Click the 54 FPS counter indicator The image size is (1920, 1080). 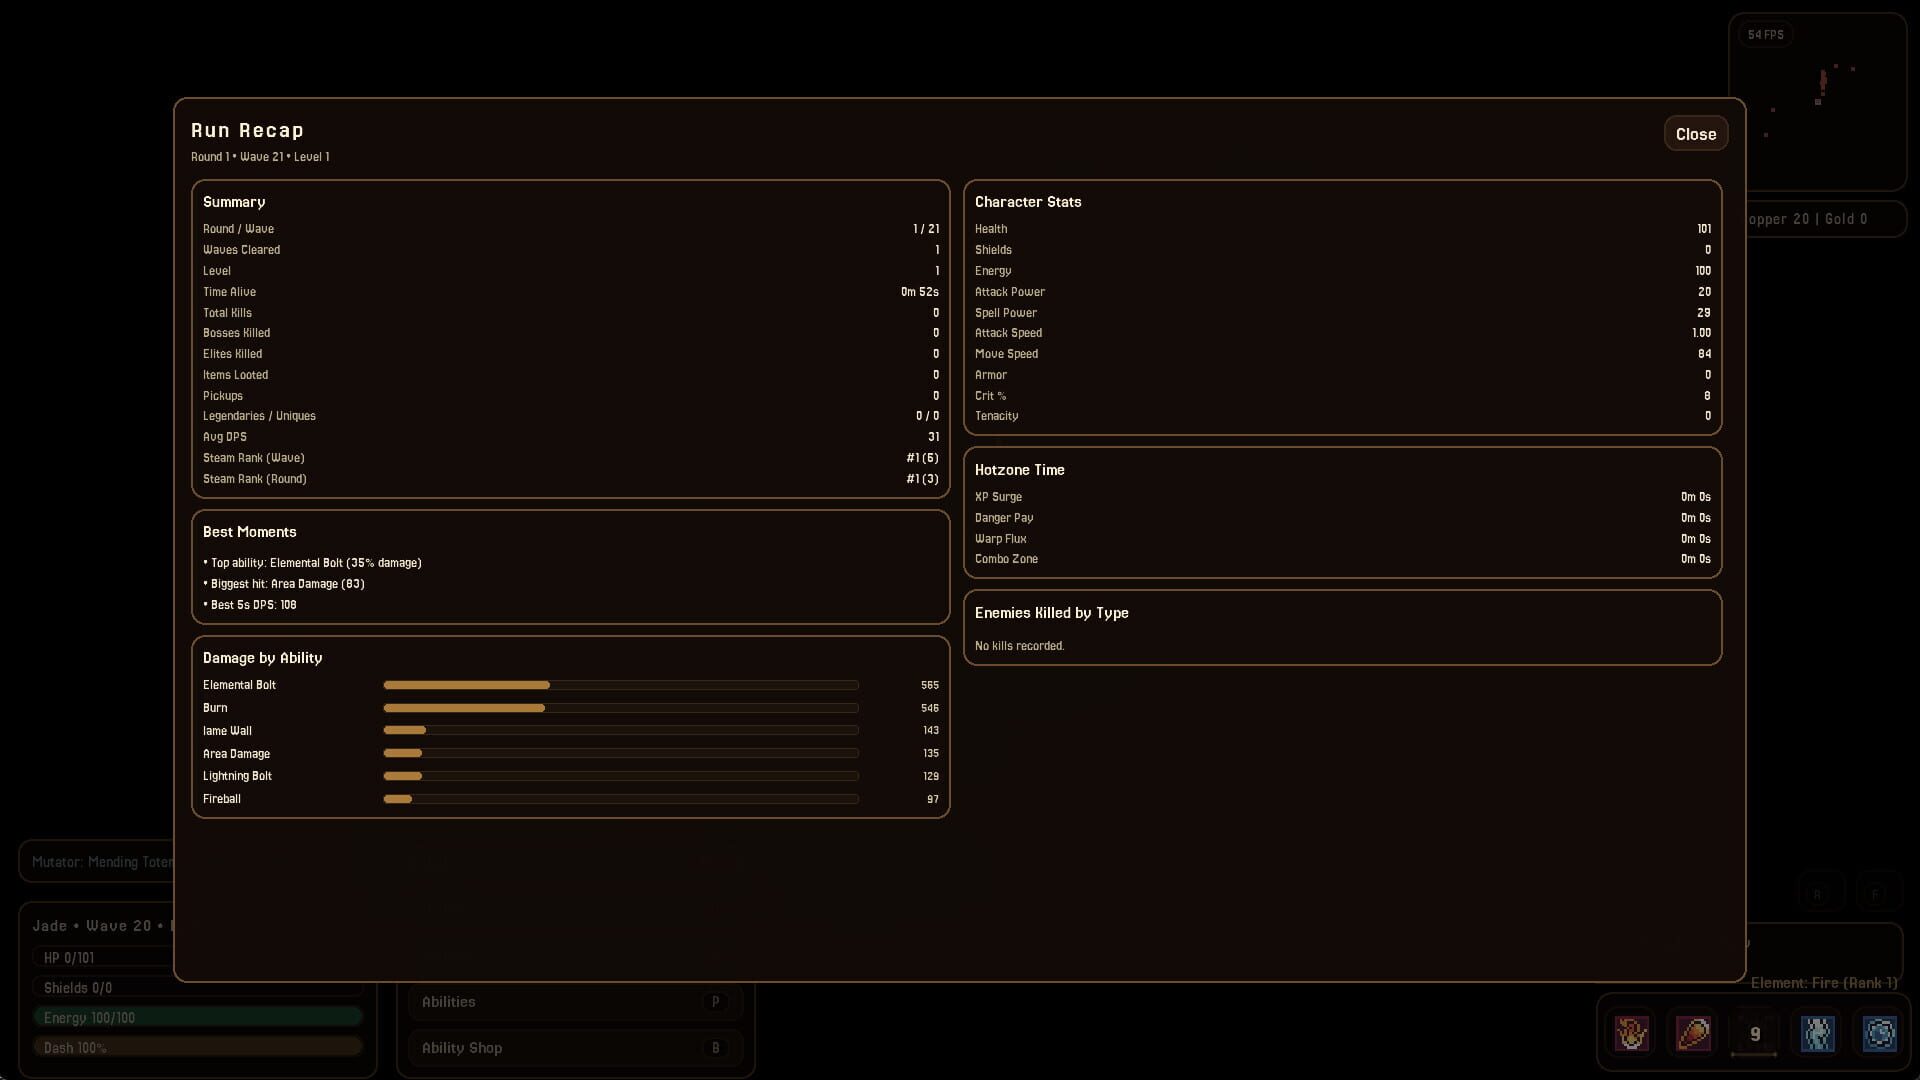[x=1766, y=33]
